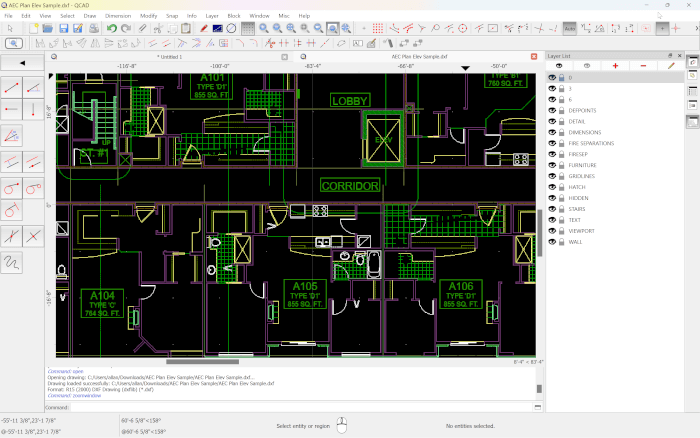Click the Zoom In magnifier
The image size is (700, 438).
pos(264,29)
